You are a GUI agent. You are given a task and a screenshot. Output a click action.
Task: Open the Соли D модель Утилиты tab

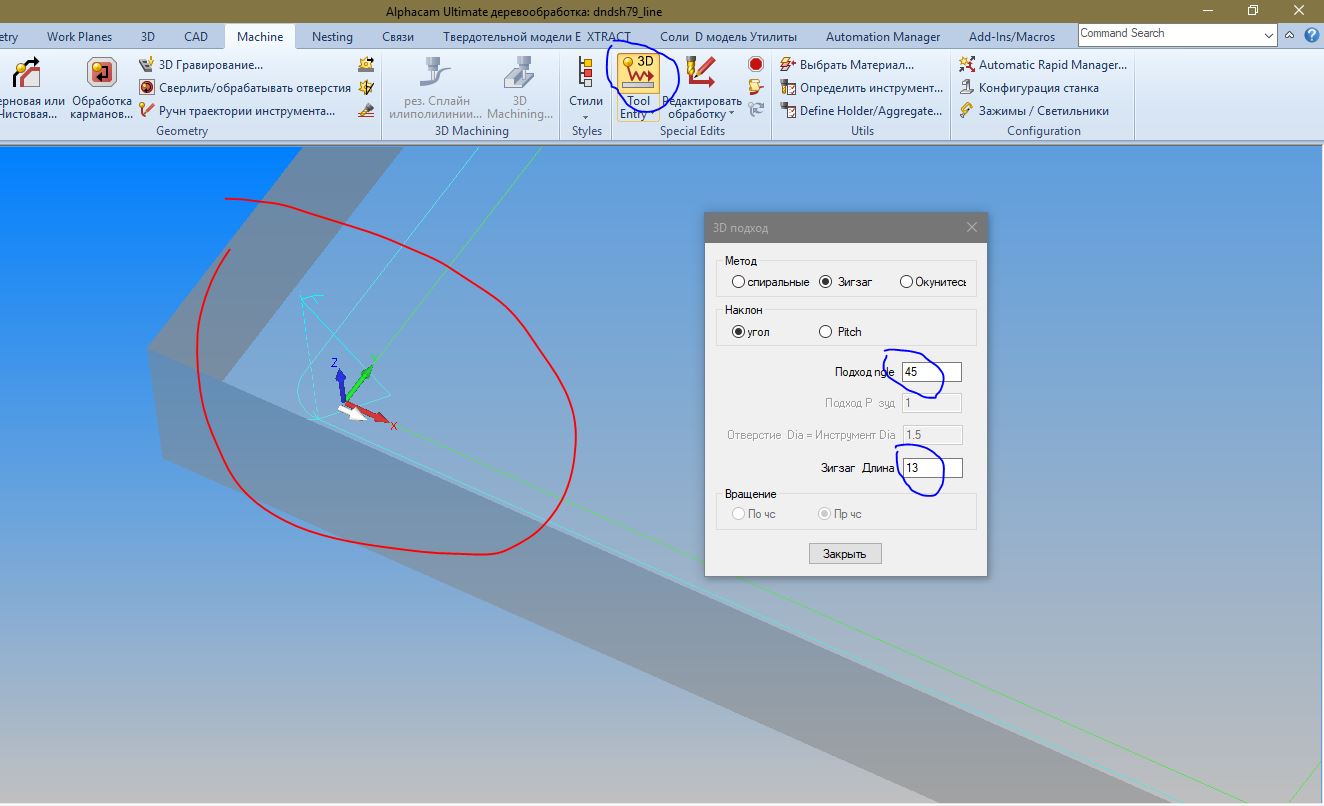click(x=731, y=36)
